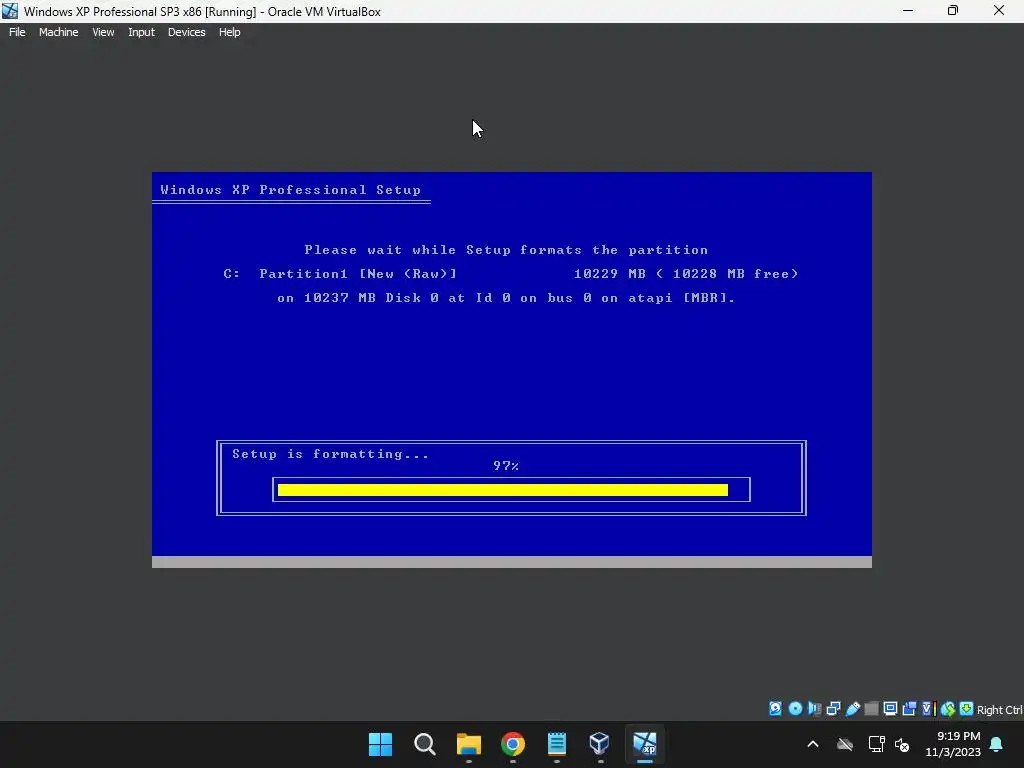Minimize the VirtualBox window
Image resolution: width=1024 pixels, height=768 pixels.
pyautogui.click(x=908, y=11)
